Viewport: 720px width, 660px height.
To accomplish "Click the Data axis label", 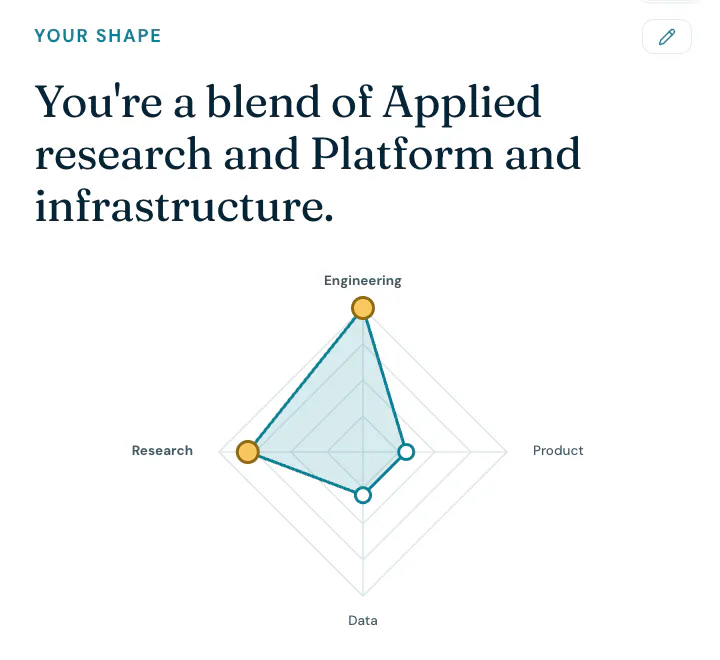I will pyautogui.click(x=363, y=621).
